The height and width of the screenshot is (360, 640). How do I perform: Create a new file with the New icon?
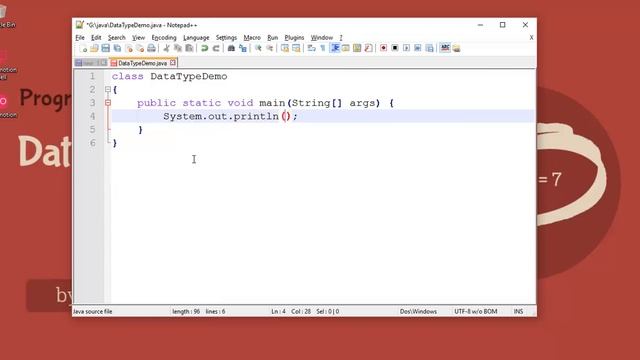[83, 48]
